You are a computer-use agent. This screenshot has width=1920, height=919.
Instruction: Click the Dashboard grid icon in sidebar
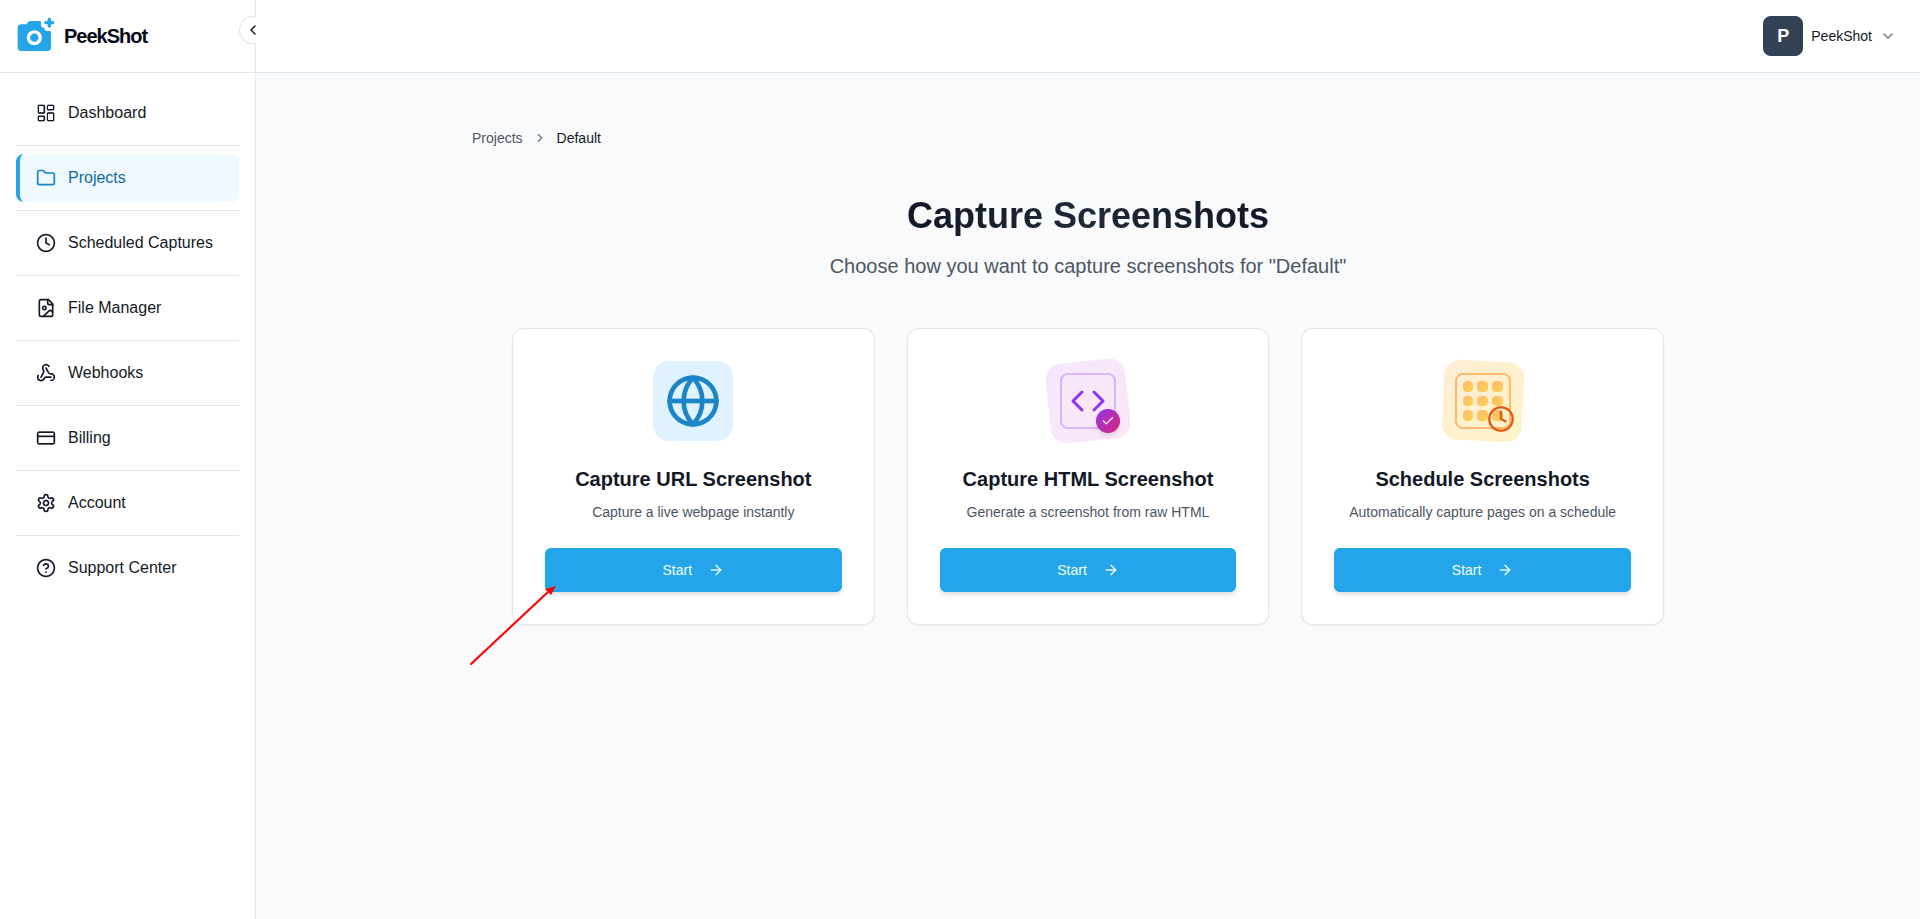pyautogui.click(x=46, y=113)
